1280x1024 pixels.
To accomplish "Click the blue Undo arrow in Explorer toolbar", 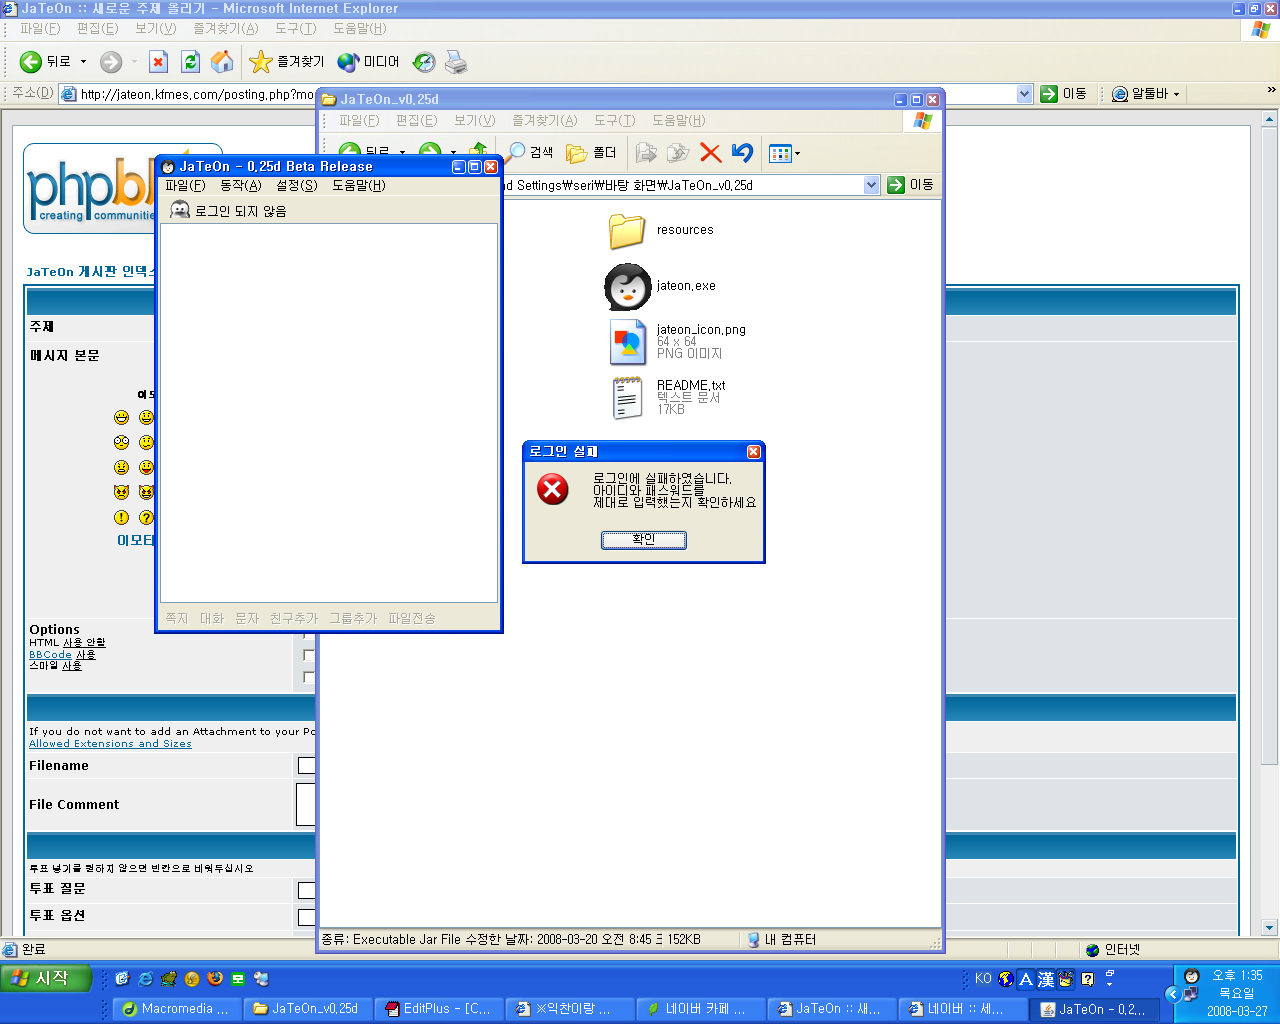I will [742, 152].
